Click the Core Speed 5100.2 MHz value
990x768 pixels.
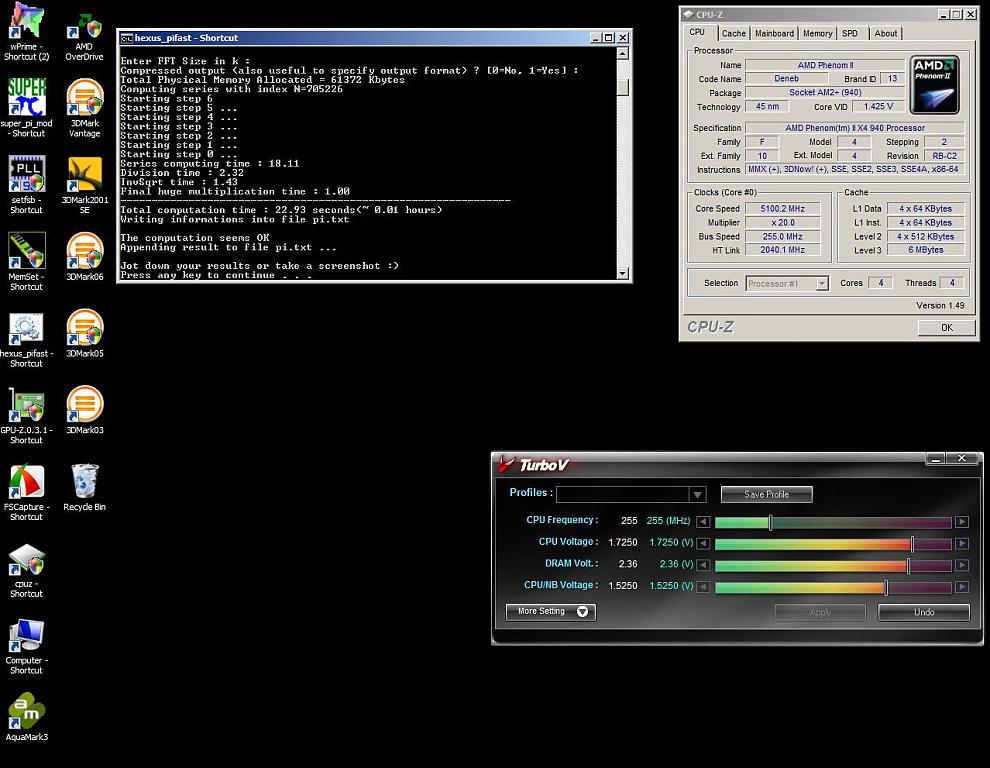pyautogui.click(x=782, y=208)
